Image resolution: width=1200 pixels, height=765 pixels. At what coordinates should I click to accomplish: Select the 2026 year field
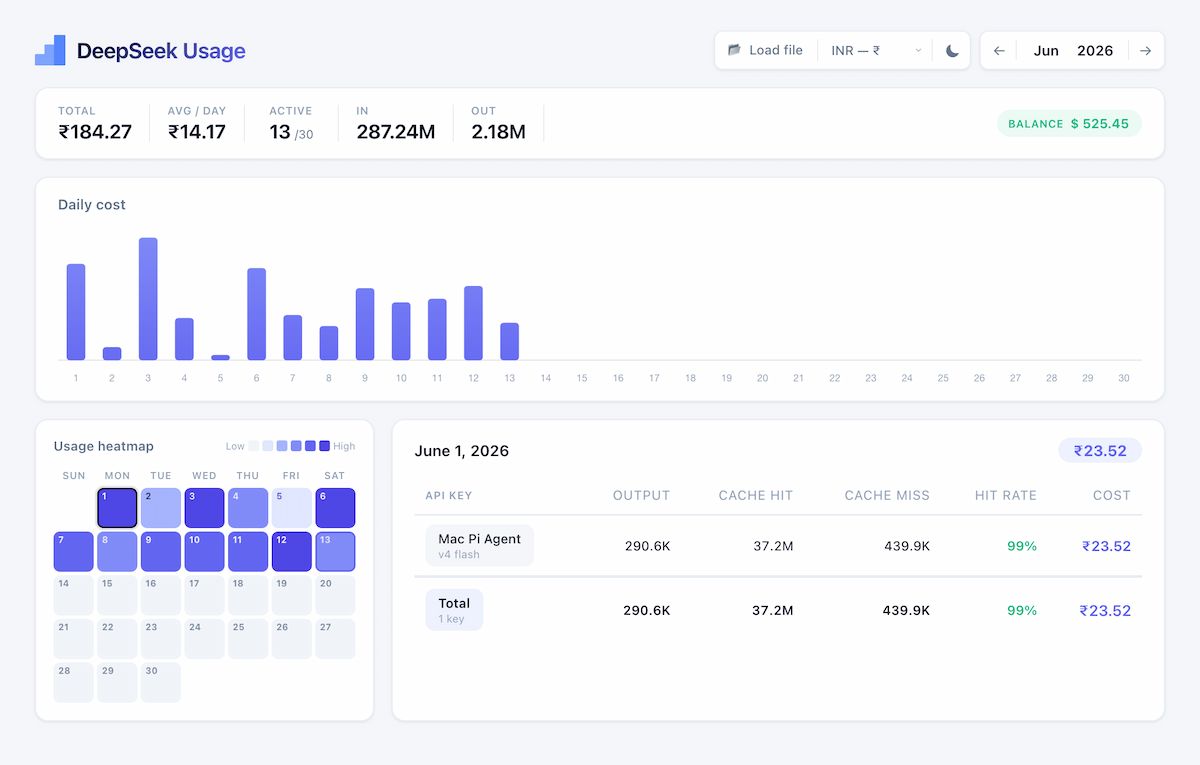pyautogui.click(x=1095, y=51)
